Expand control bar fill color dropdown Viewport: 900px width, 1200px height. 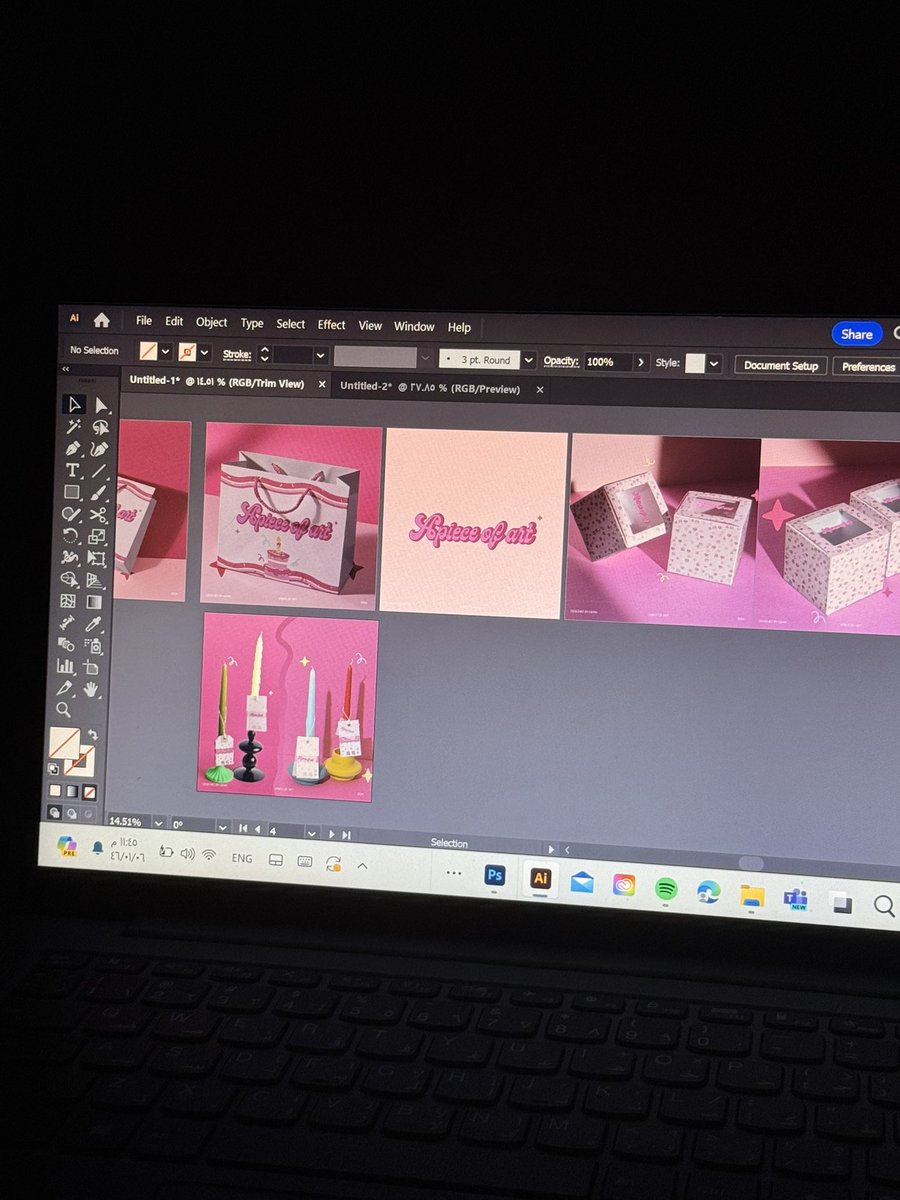pos(165,352)
